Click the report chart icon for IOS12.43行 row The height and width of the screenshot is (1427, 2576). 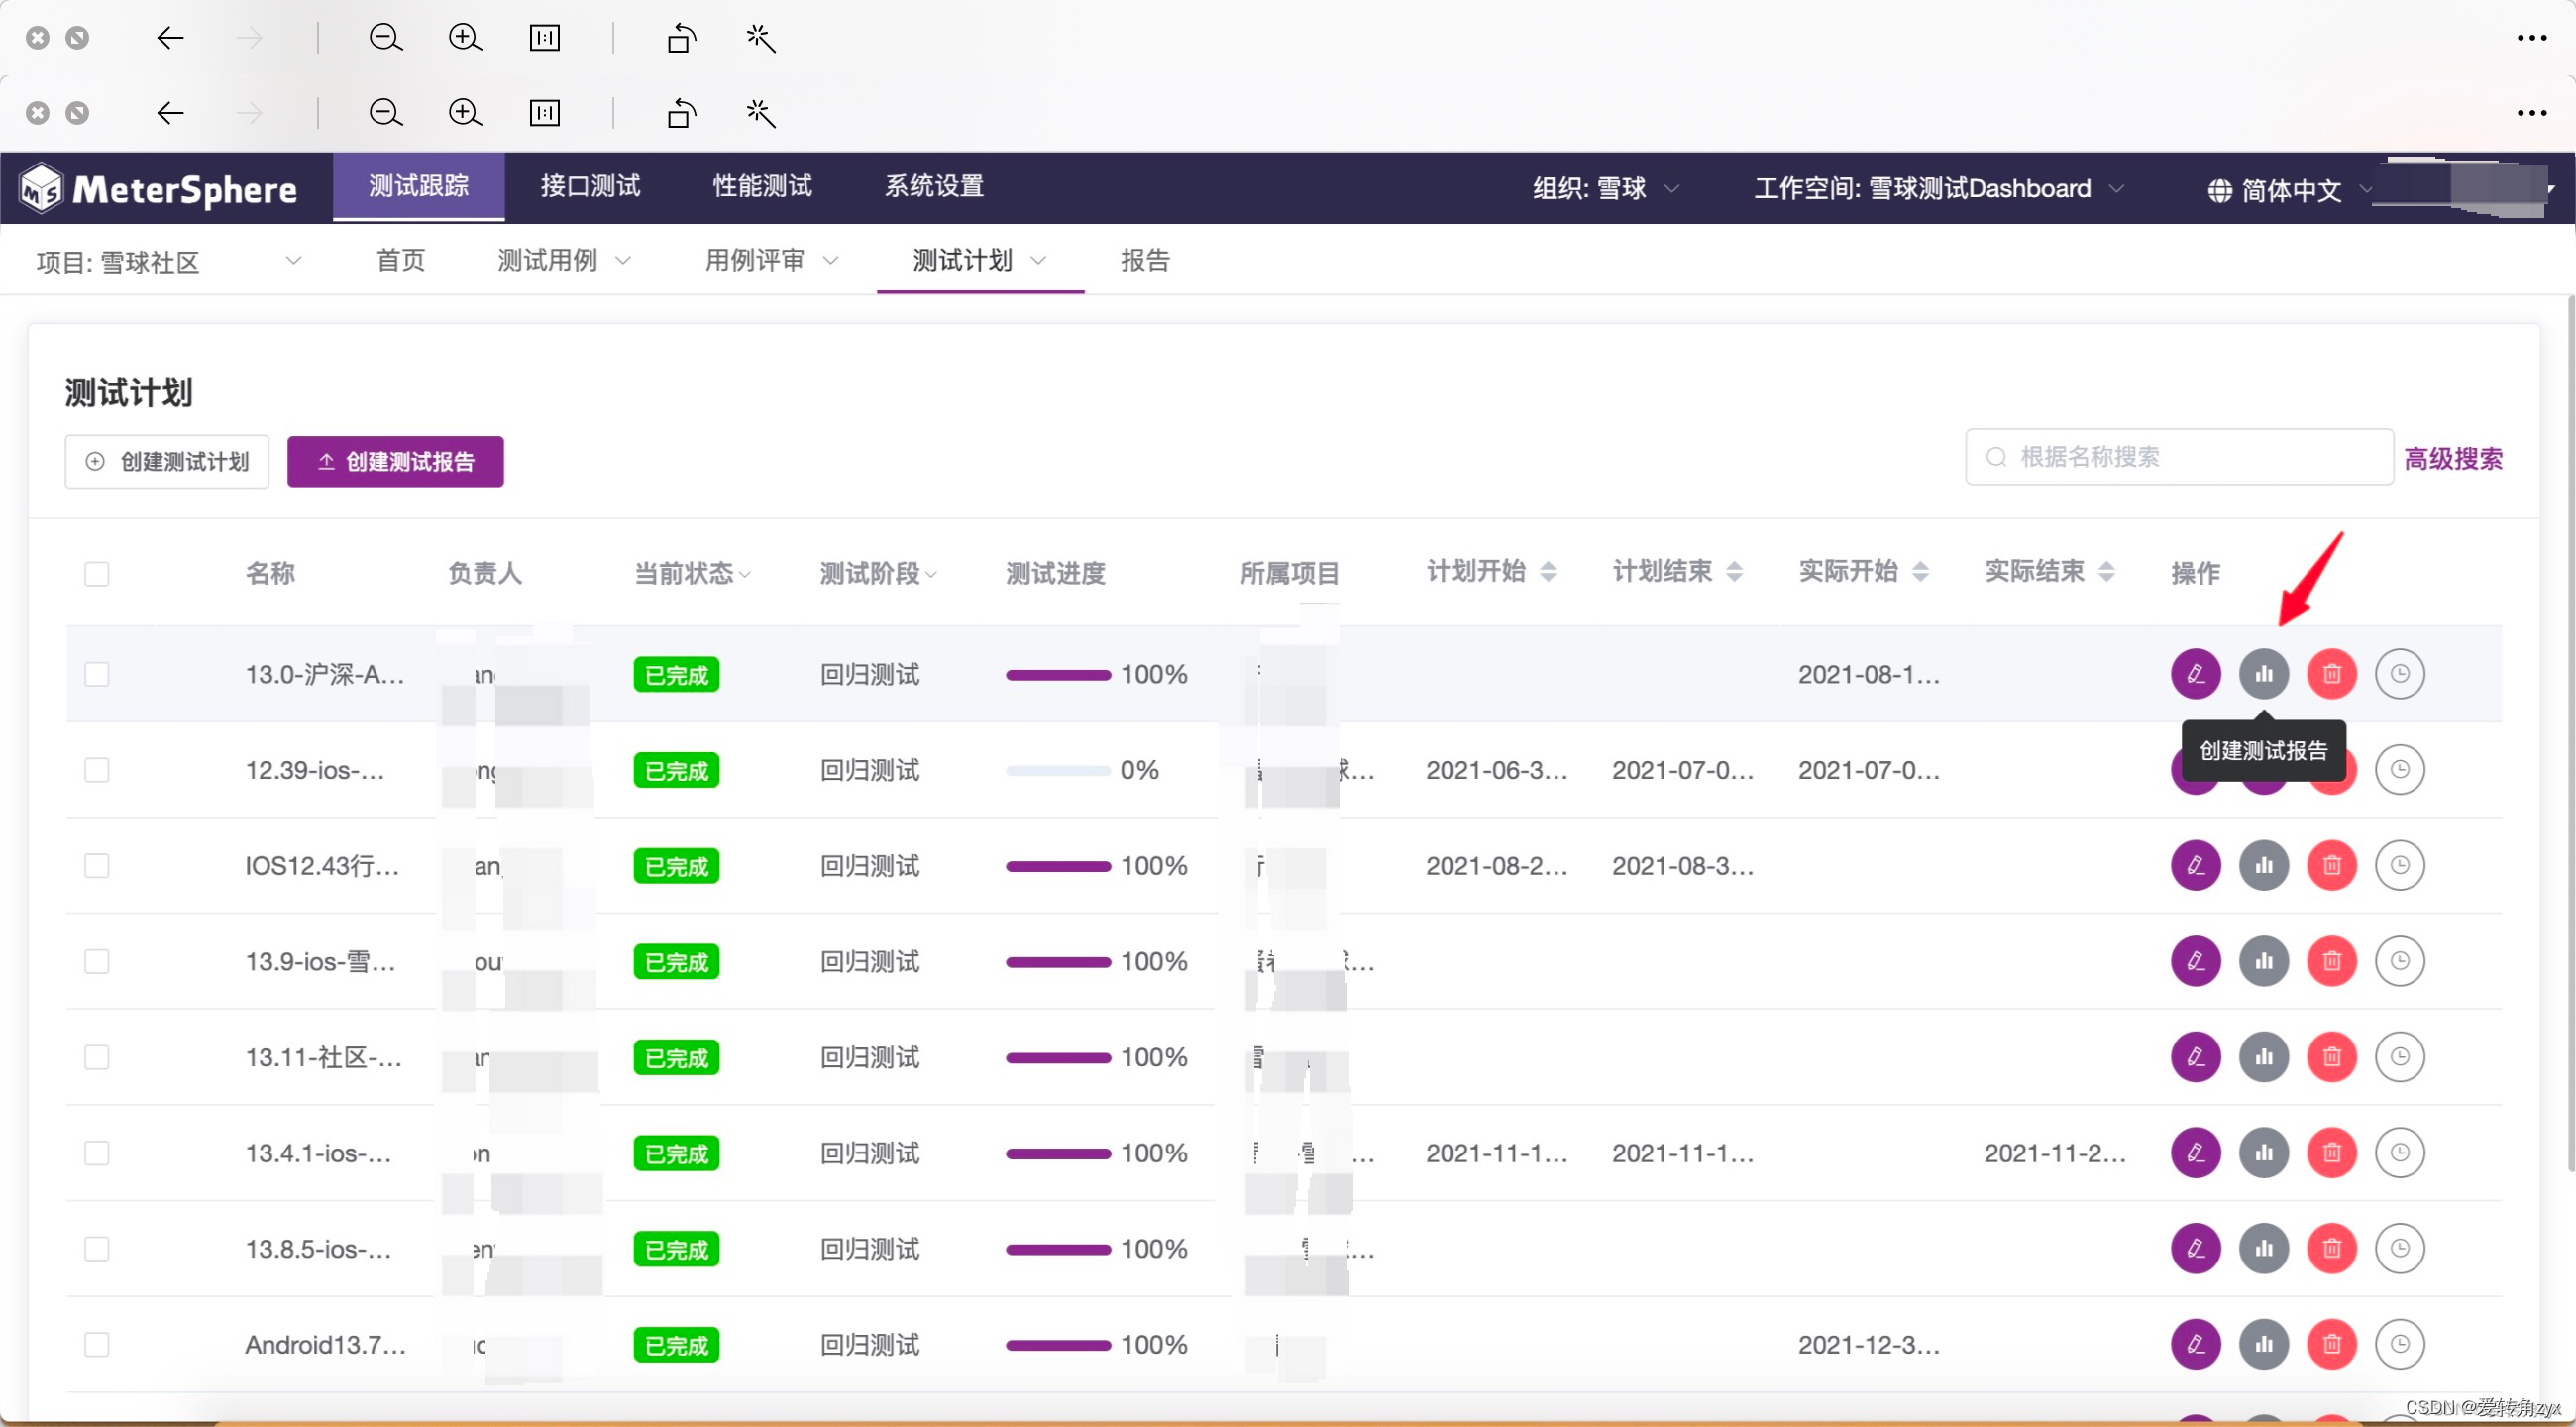[x=2263, y=866]
